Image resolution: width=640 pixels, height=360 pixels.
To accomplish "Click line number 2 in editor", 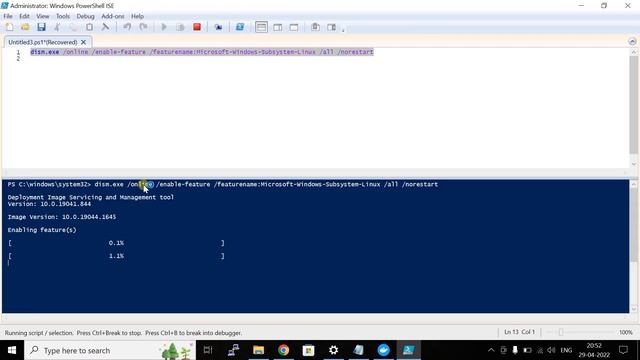I will 18,59.
